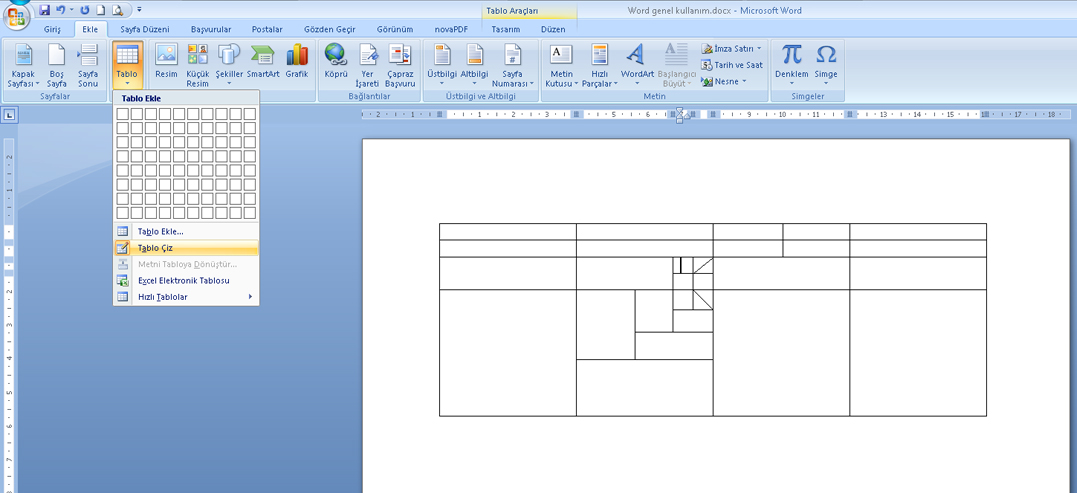Open the Küçük Resim clip art pane
Screen dimensions: 1077x493
click(x=198, y=66)
